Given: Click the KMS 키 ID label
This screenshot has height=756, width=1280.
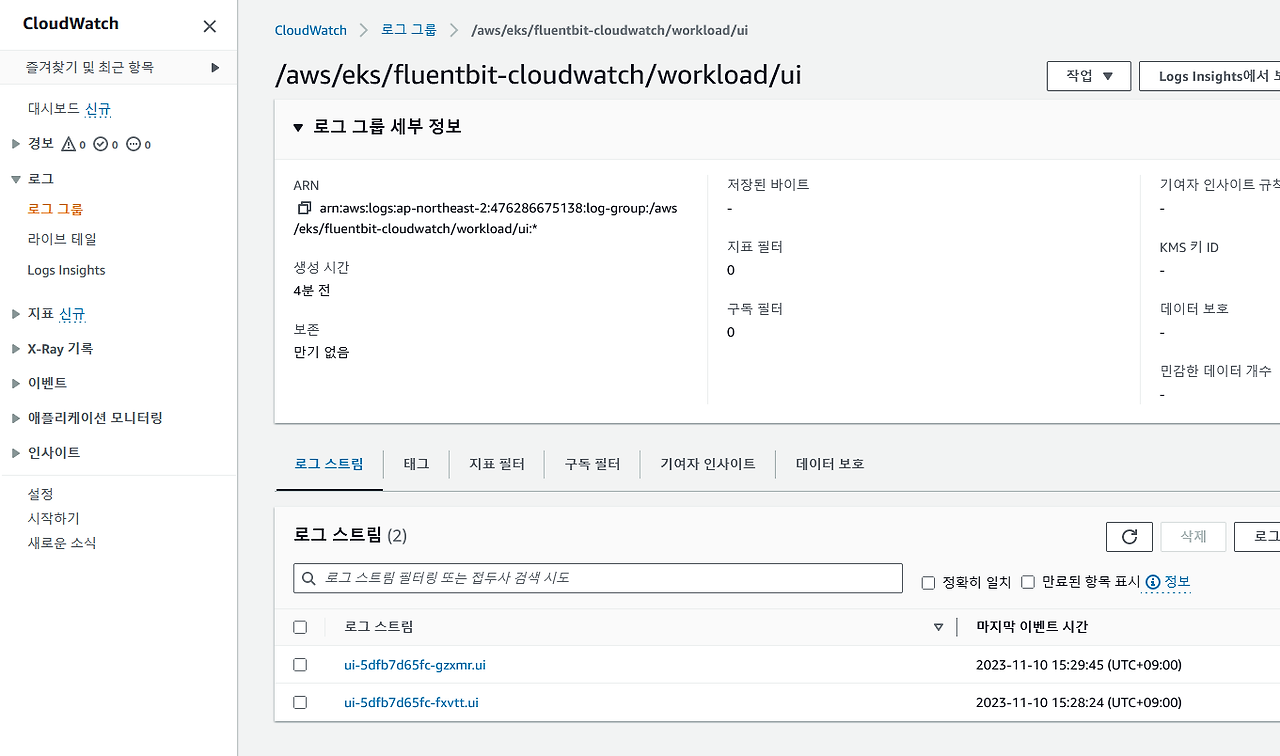Looking at the screenshot, I should tap(1189, 247).
